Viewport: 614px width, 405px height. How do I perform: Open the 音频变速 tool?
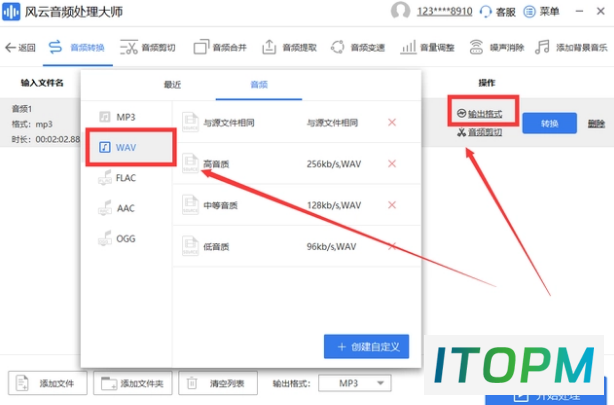[x=358, y=47]
